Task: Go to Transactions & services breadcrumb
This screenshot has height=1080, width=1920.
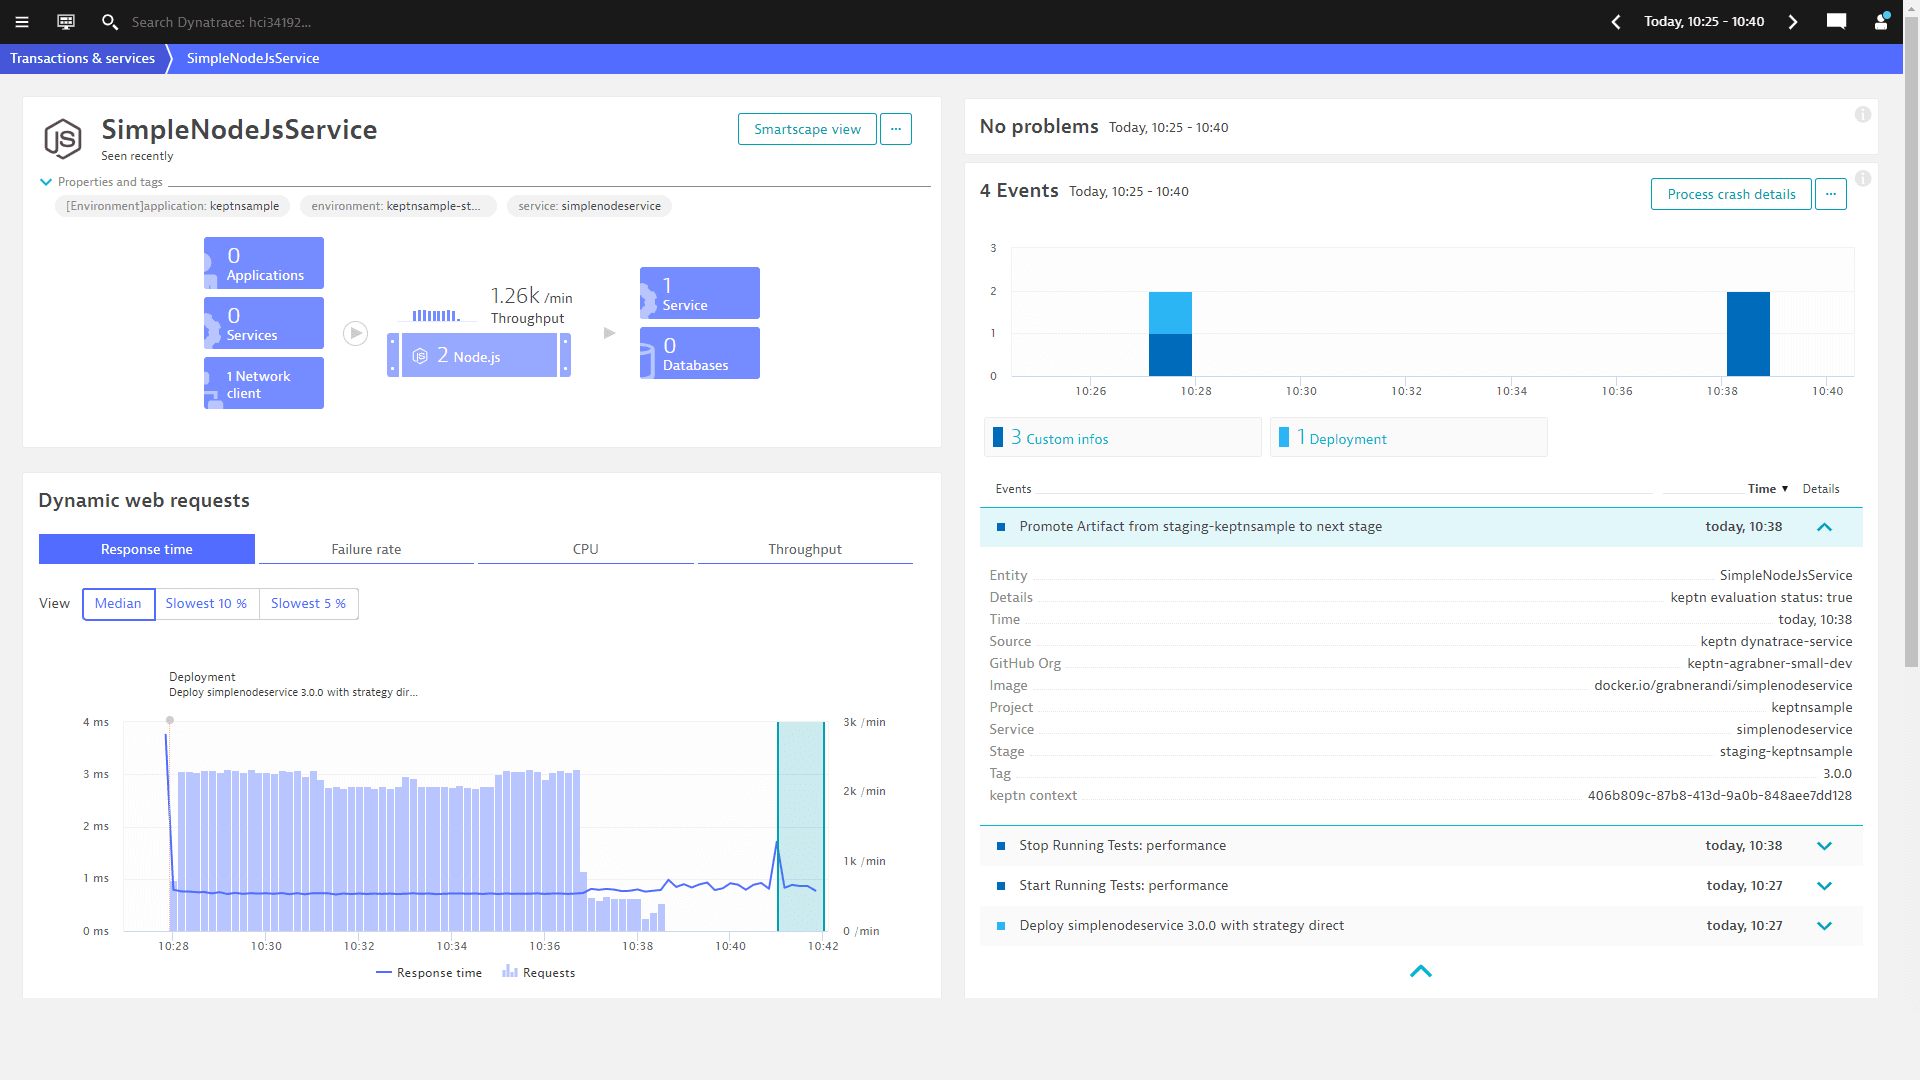Action: click(x=83, y=59)
